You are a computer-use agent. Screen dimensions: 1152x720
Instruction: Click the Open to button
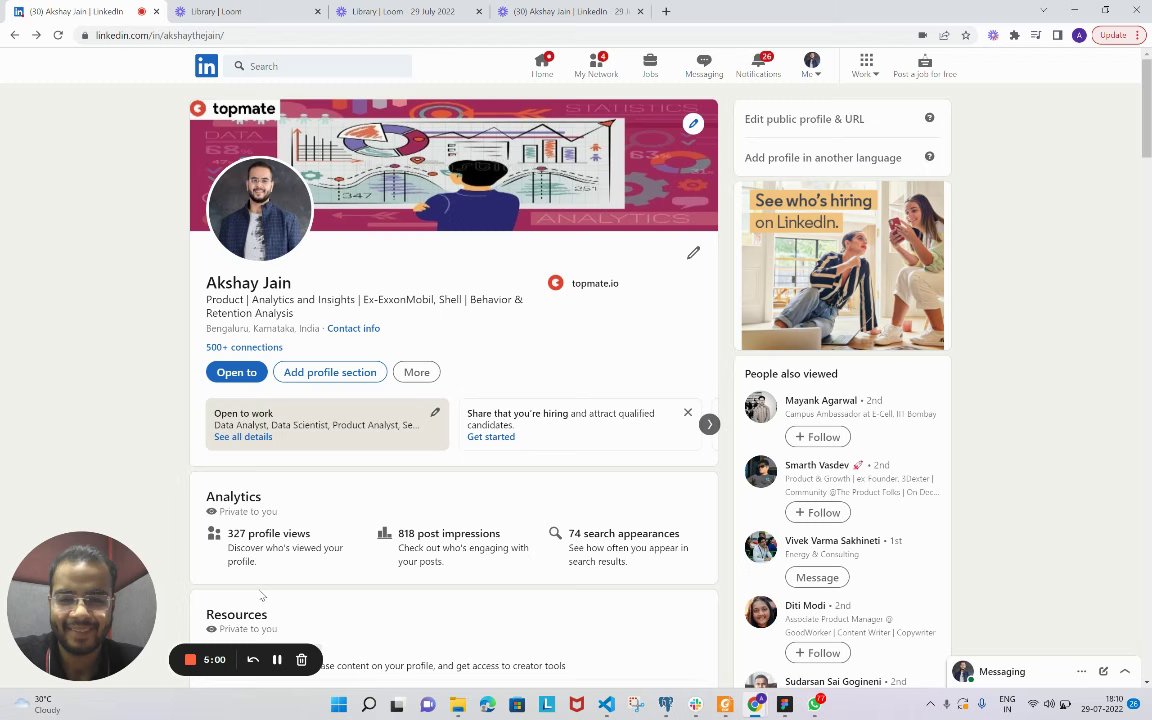(237, 372)
